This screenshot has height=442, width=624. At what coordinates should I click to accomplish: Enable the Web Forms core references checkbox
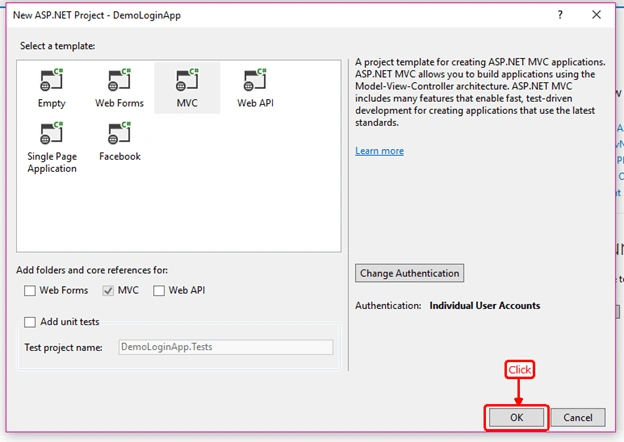[x=30, y=290]
